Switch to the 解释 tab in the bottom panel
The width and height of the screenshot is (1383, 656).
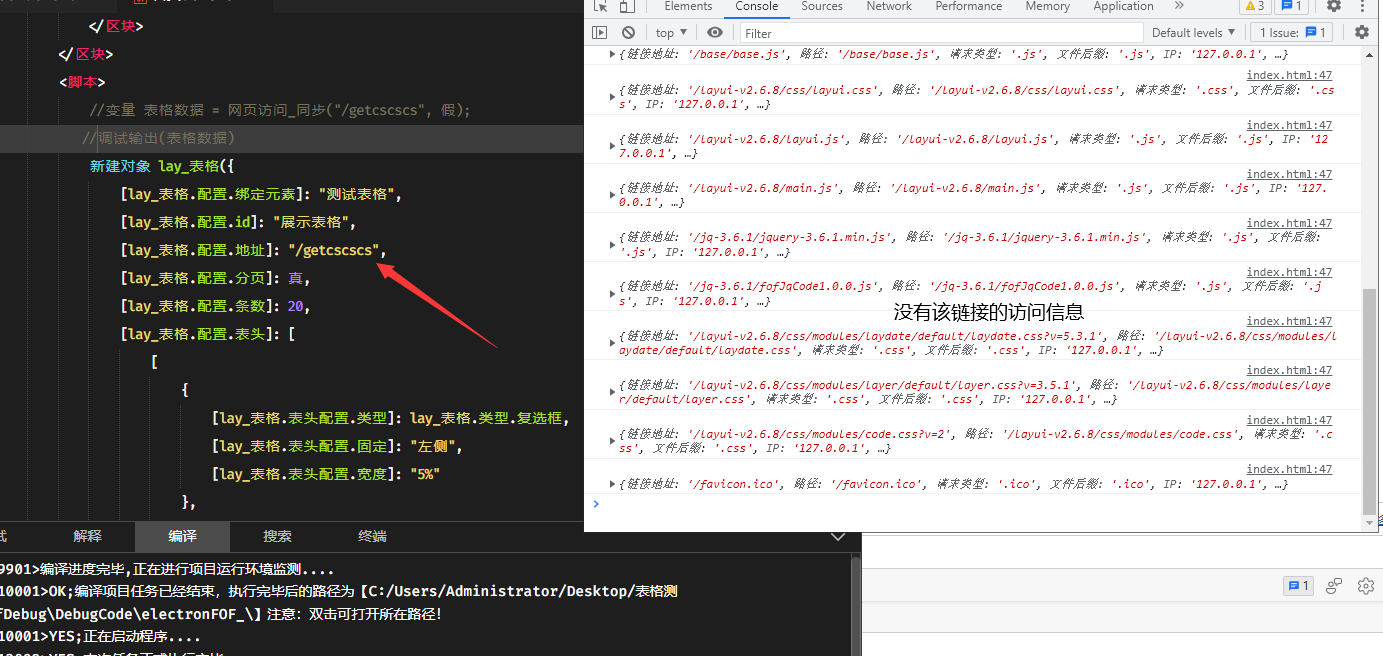88,536
